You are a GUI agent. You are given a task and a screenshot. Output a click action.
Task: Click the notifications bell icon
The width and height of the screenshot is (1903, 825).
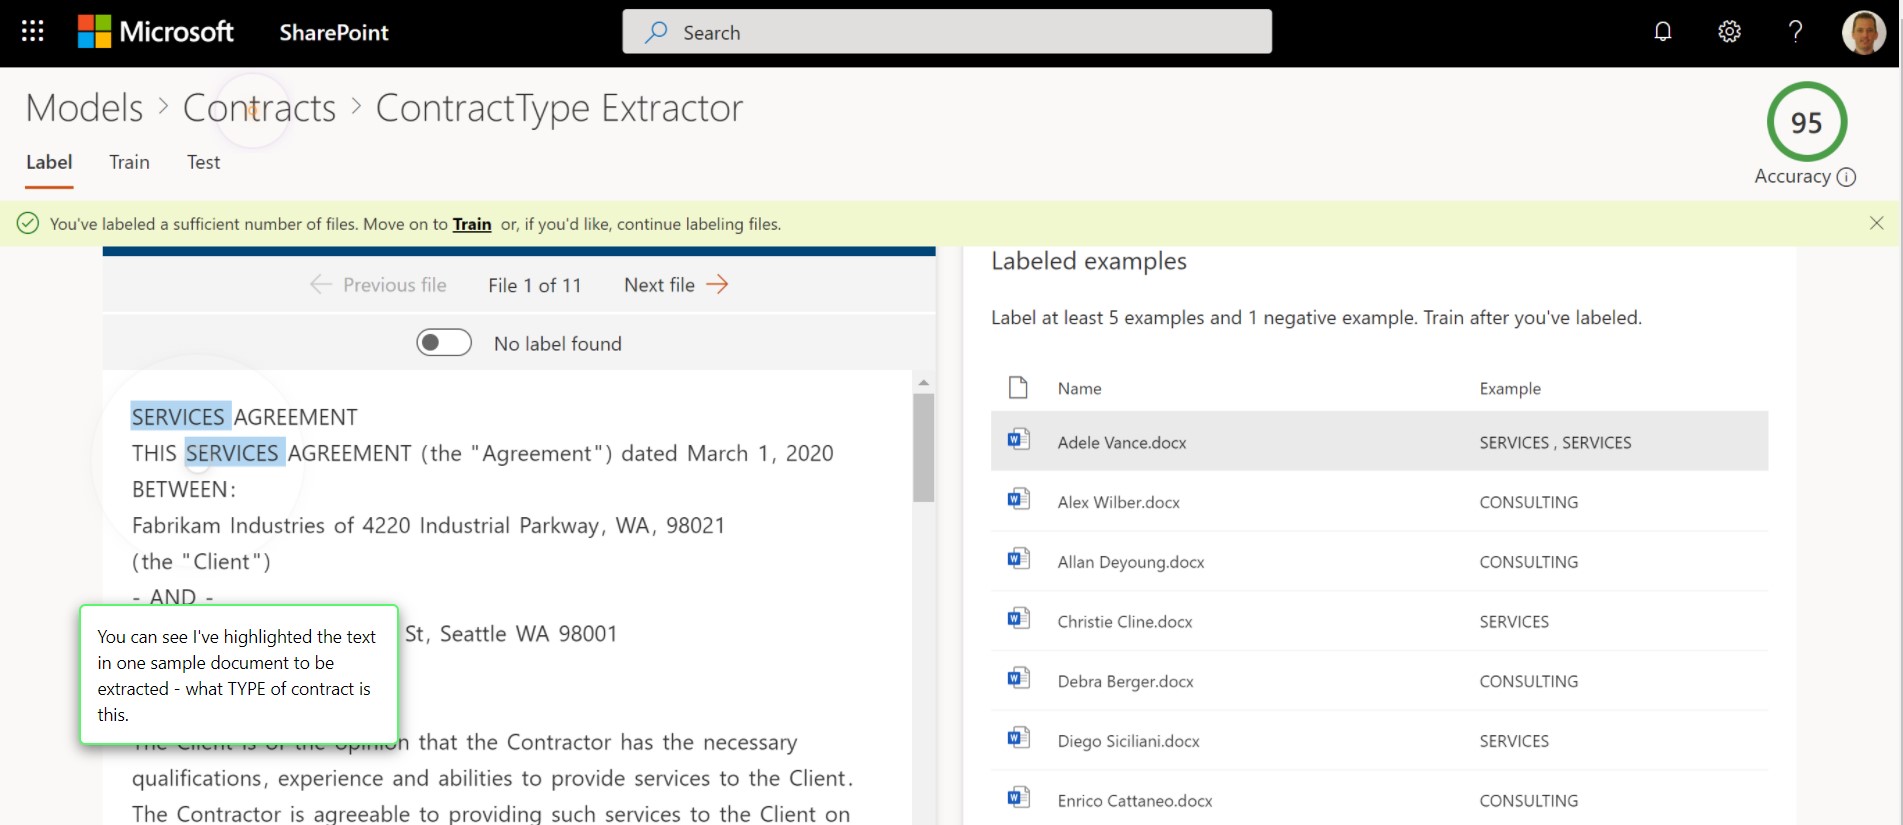1662,32
